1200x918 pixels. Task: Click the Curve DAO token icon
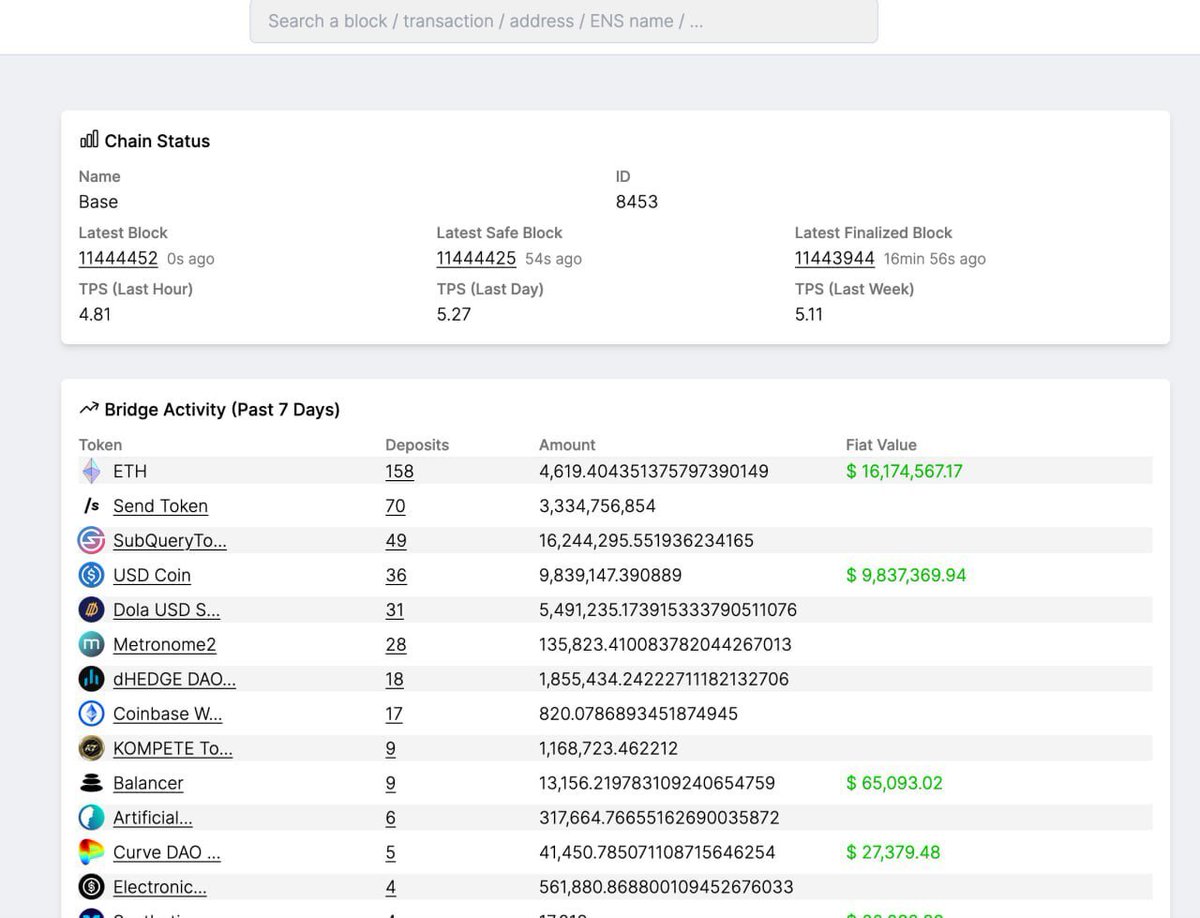point(91,852)
